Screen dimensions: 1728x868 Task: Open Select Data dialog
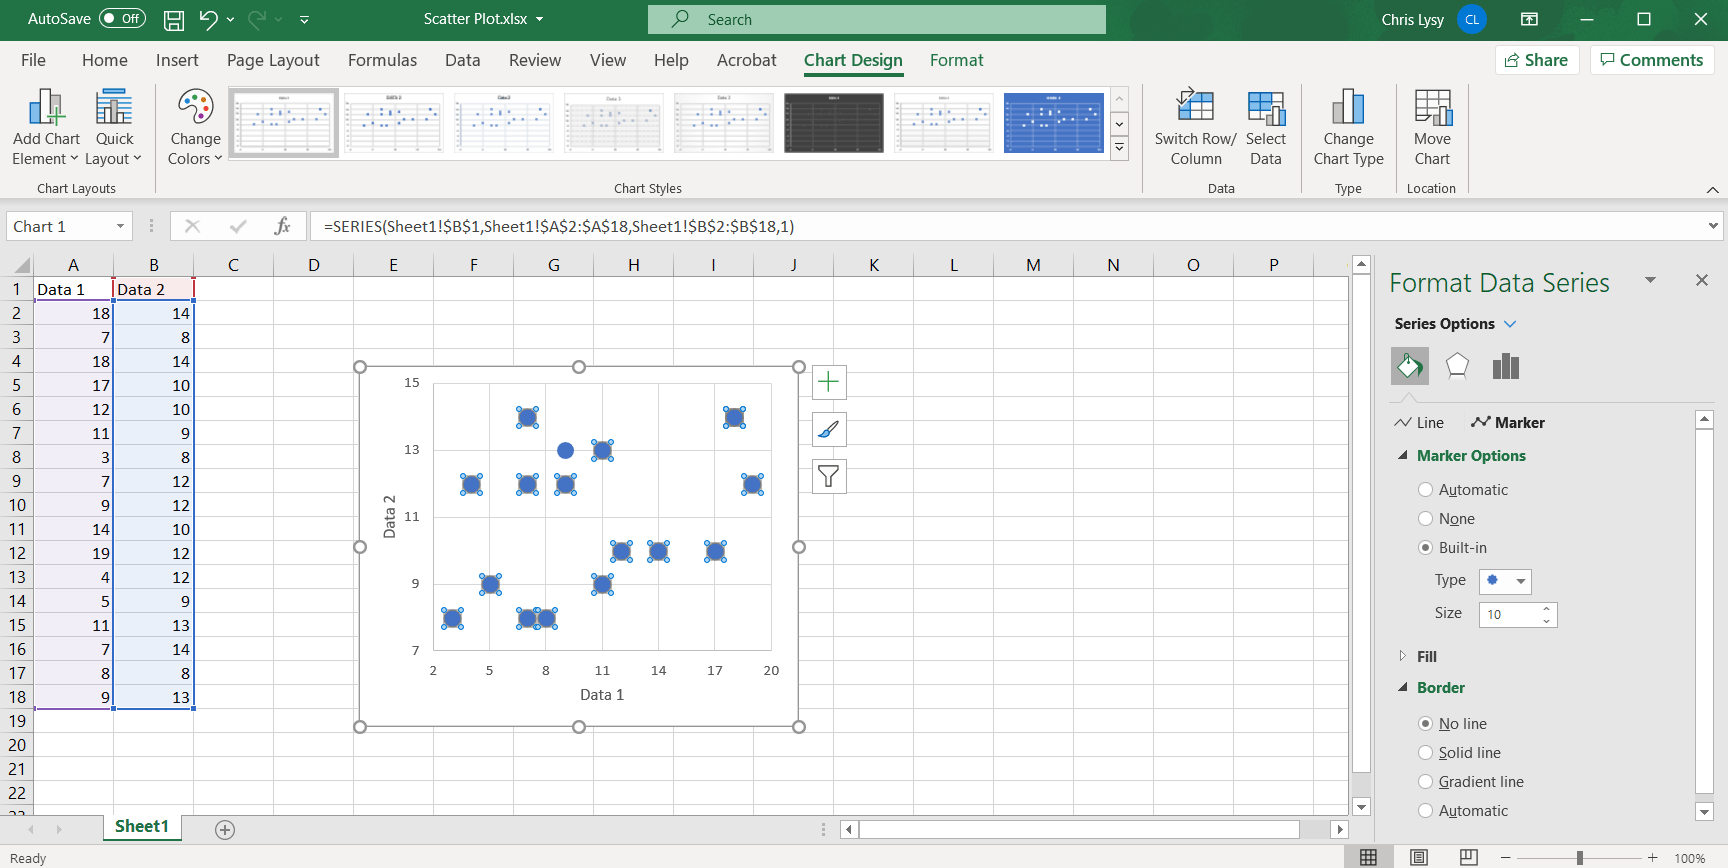(1266, 128)
